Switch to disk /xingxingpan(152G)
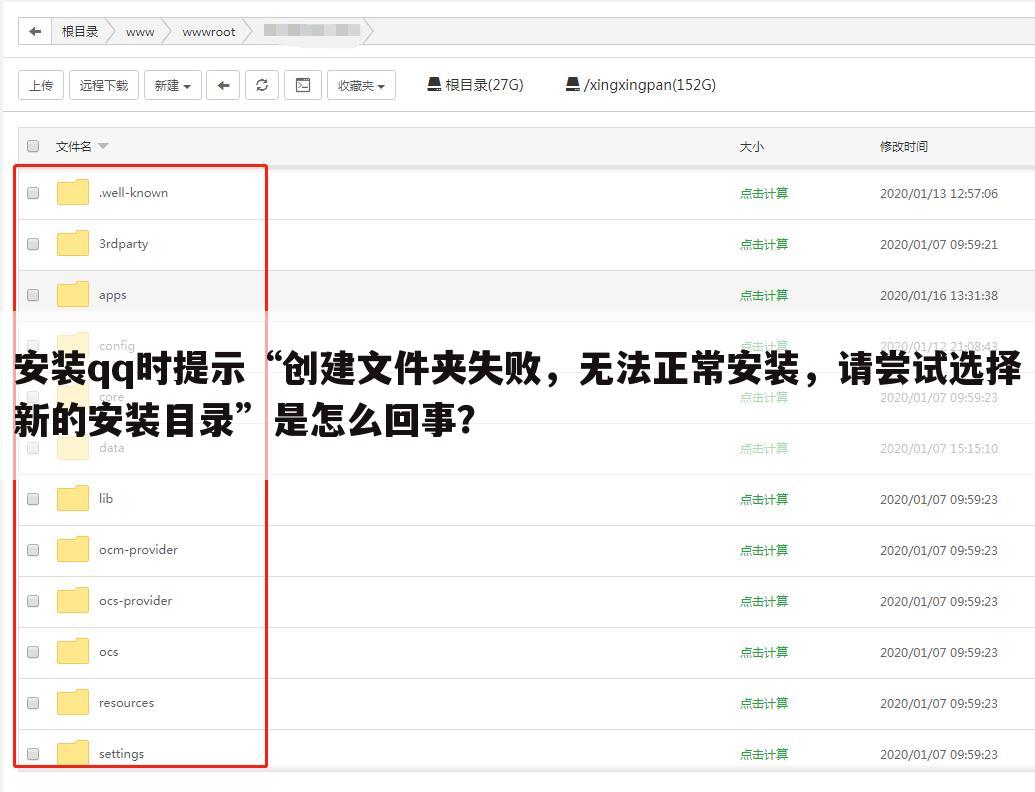1035x792 pixels. [640, 84]
